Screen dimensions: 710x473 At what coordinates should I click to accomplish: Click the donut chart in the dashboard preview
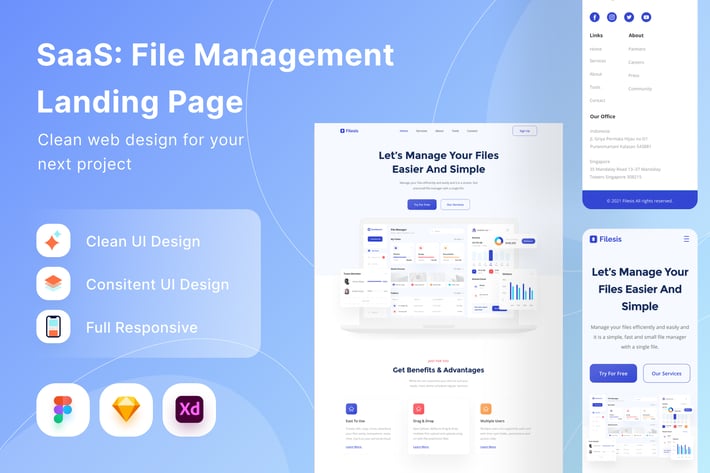point(499,241)
